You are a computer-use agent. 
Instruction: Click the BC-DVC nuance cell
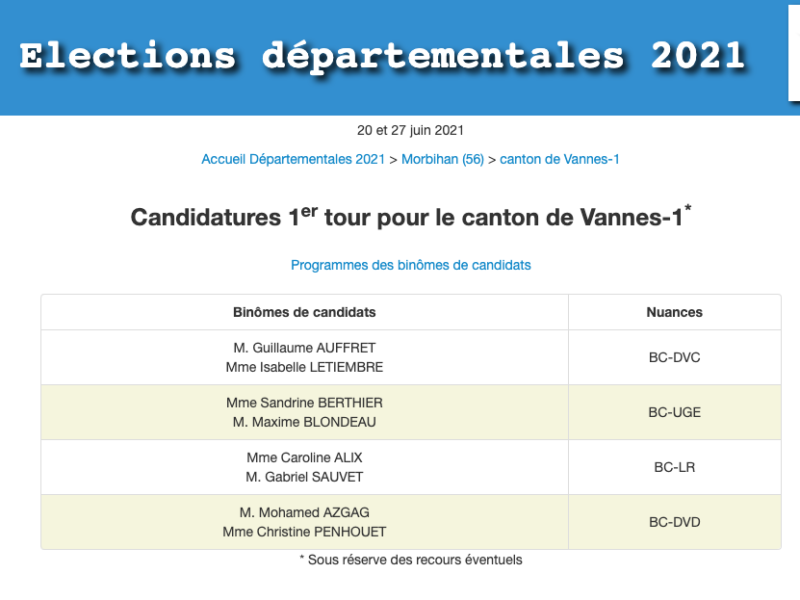click(x=674, y=357)
